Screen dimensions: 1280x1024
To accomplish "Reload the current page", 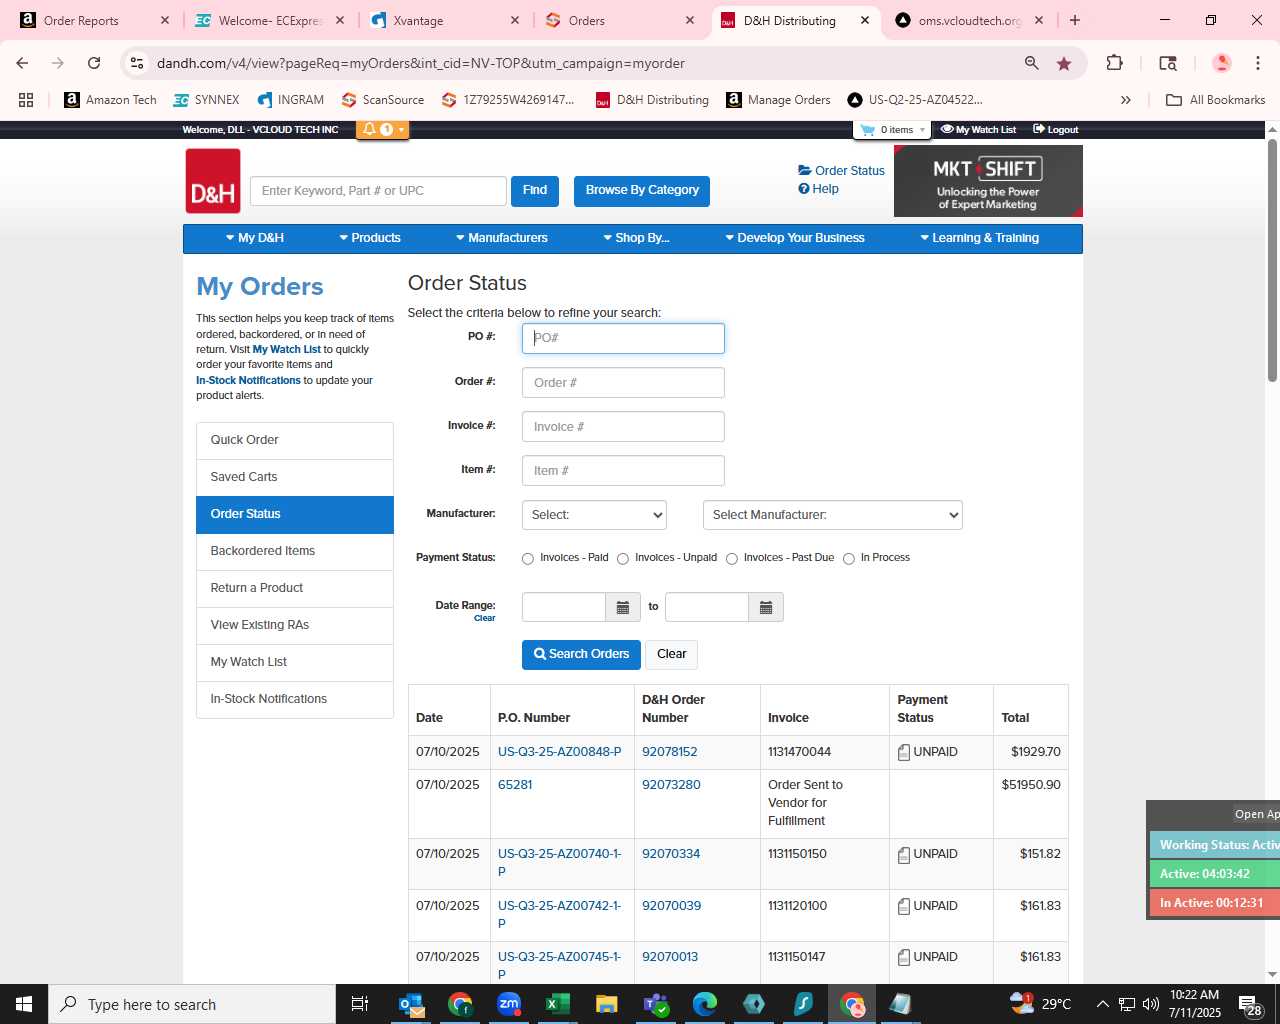I will click(x=94, y=63).
